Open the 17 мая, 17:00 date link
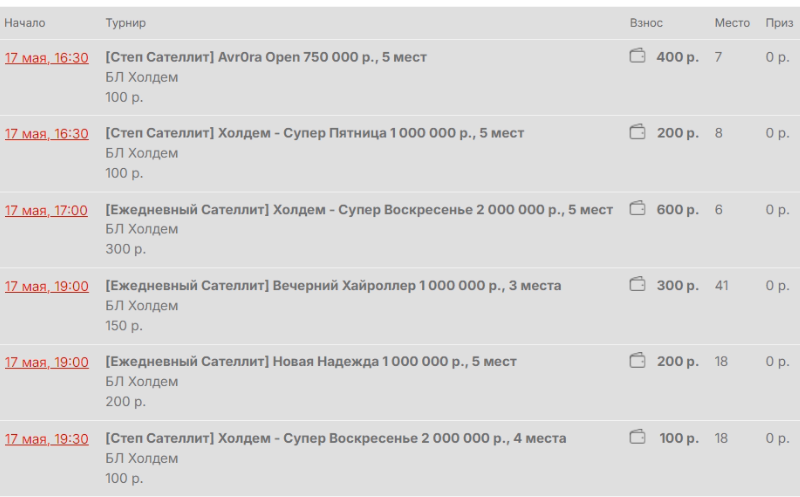 (x=46, y=210)
